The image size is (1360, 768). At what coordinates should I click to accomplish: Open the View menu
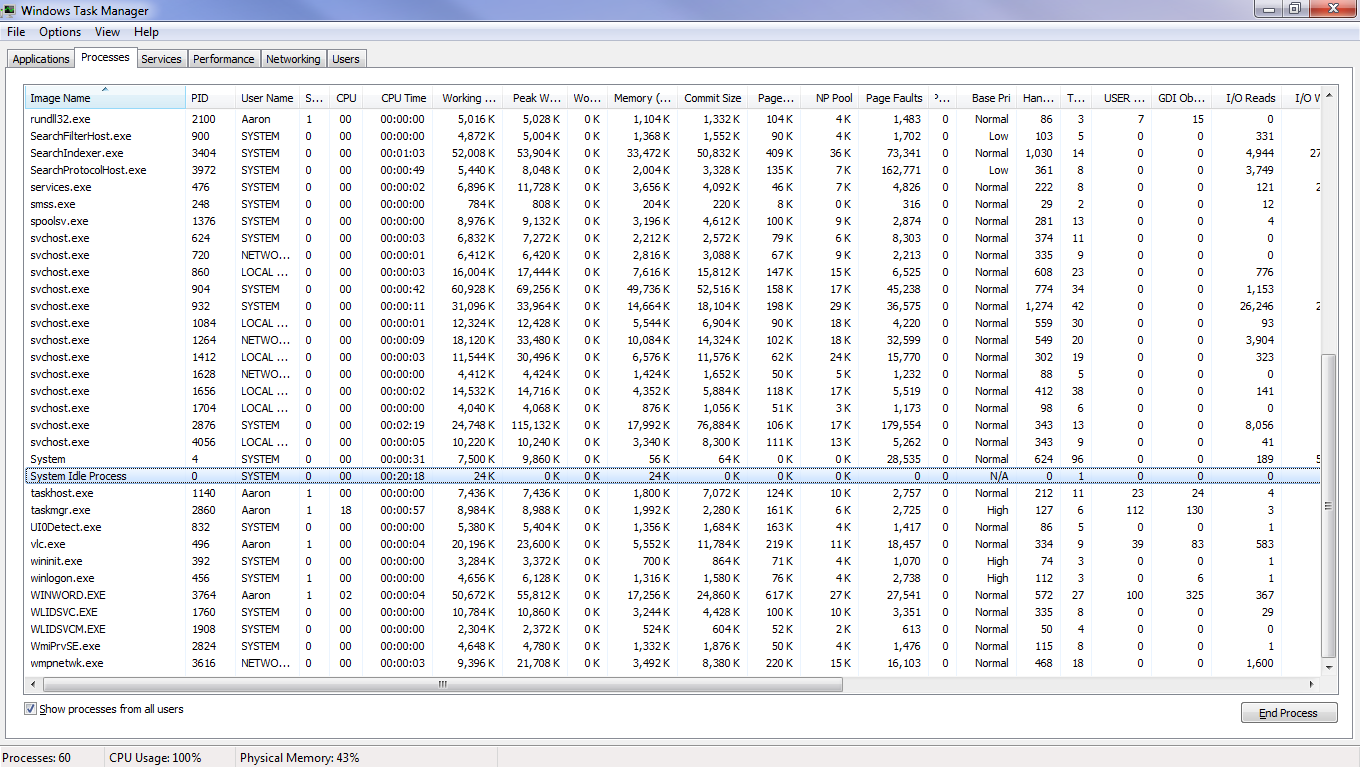(107, 32)
